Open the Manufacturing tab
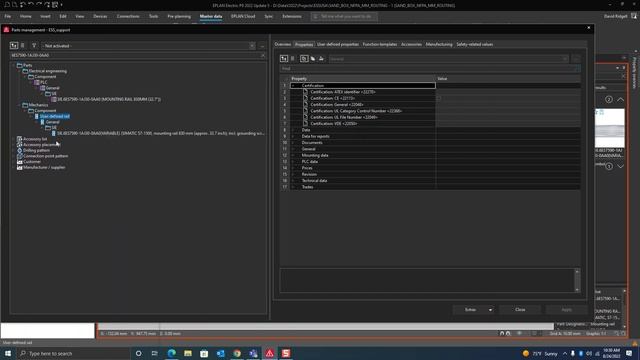The width and height of the screenshot is (640, 360). click(439, 44)
